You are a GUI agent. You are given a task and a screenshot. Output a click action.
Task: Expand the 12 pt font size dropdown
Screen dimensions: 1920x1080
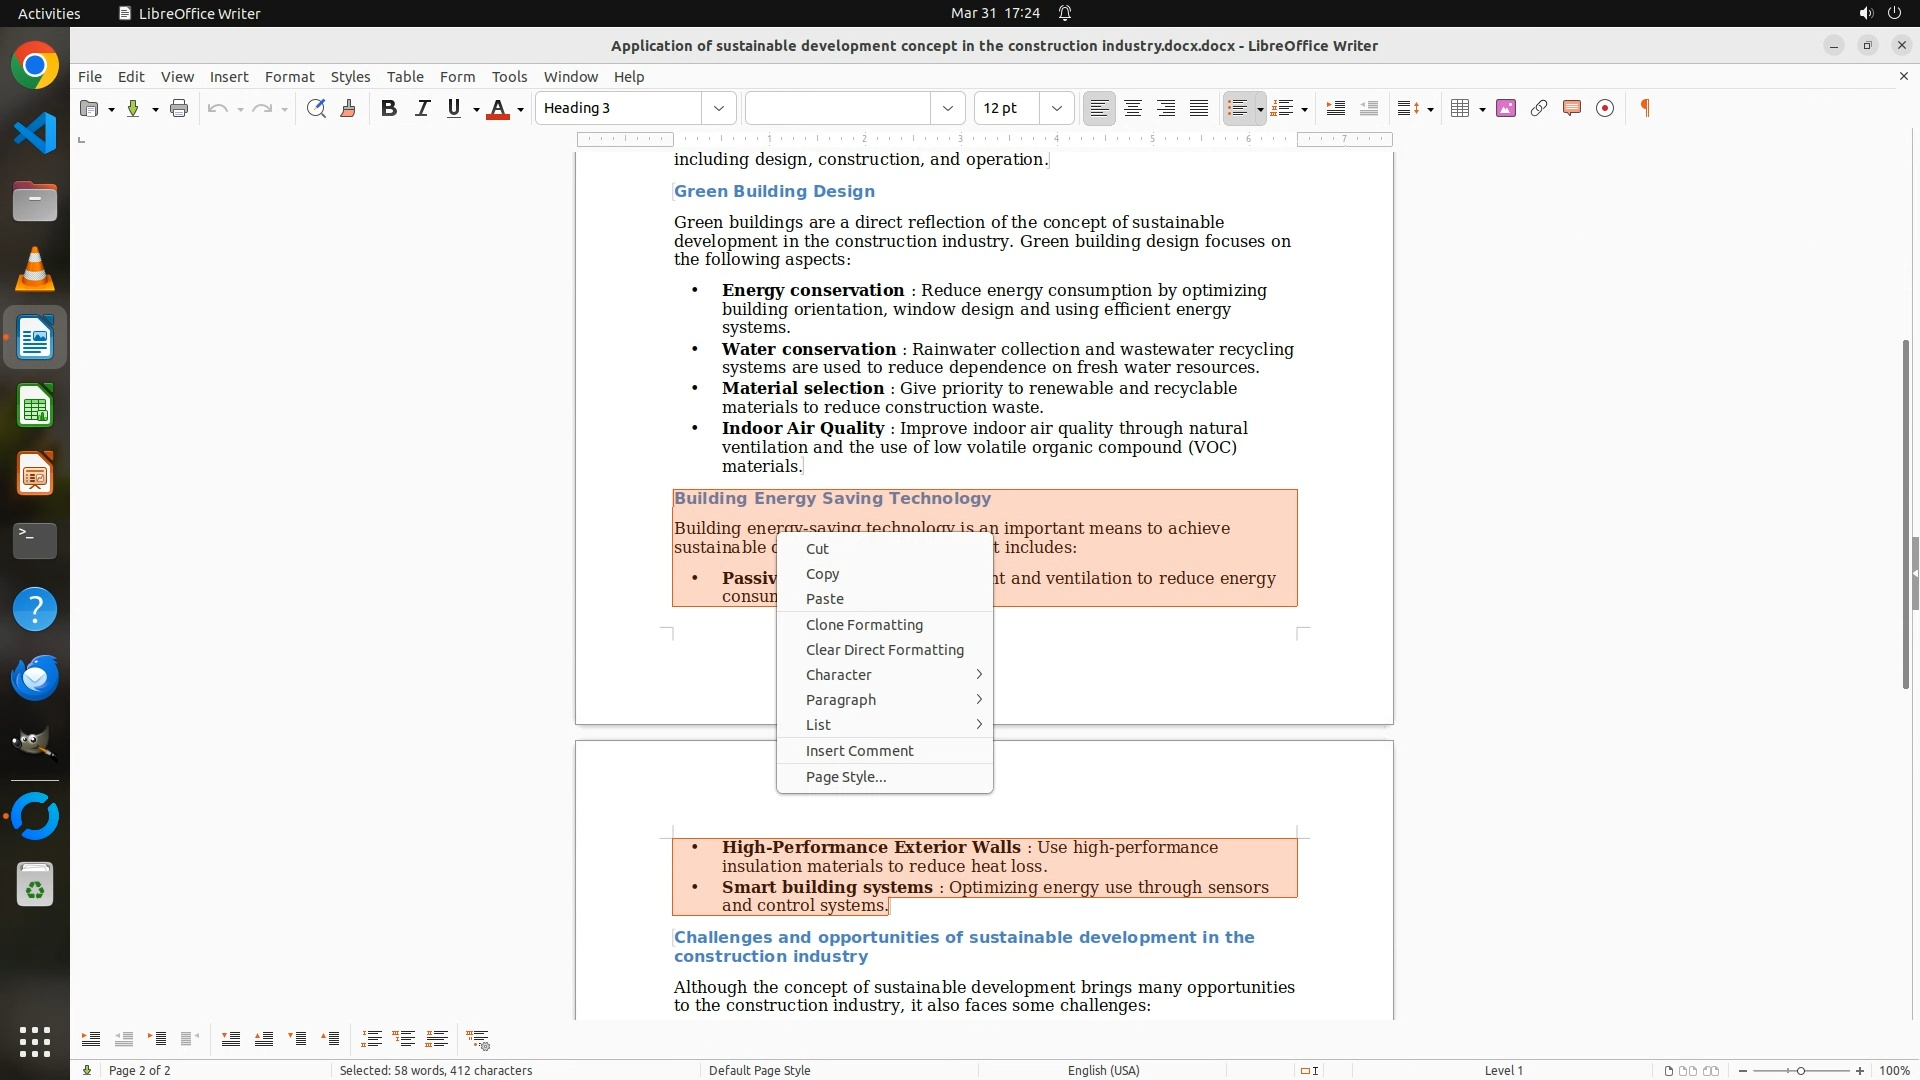pos(1056,108)
